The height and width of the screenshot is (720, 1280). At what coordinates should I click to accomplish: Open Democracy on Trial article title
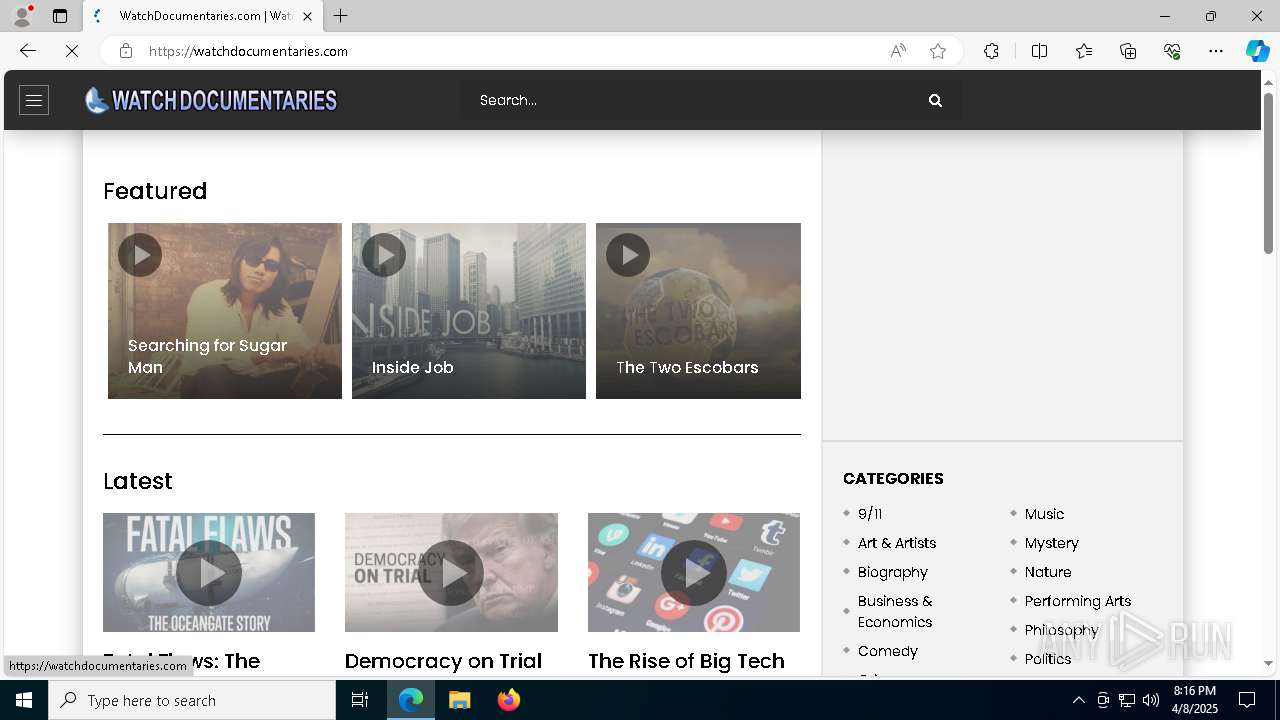tap(443, 661)
